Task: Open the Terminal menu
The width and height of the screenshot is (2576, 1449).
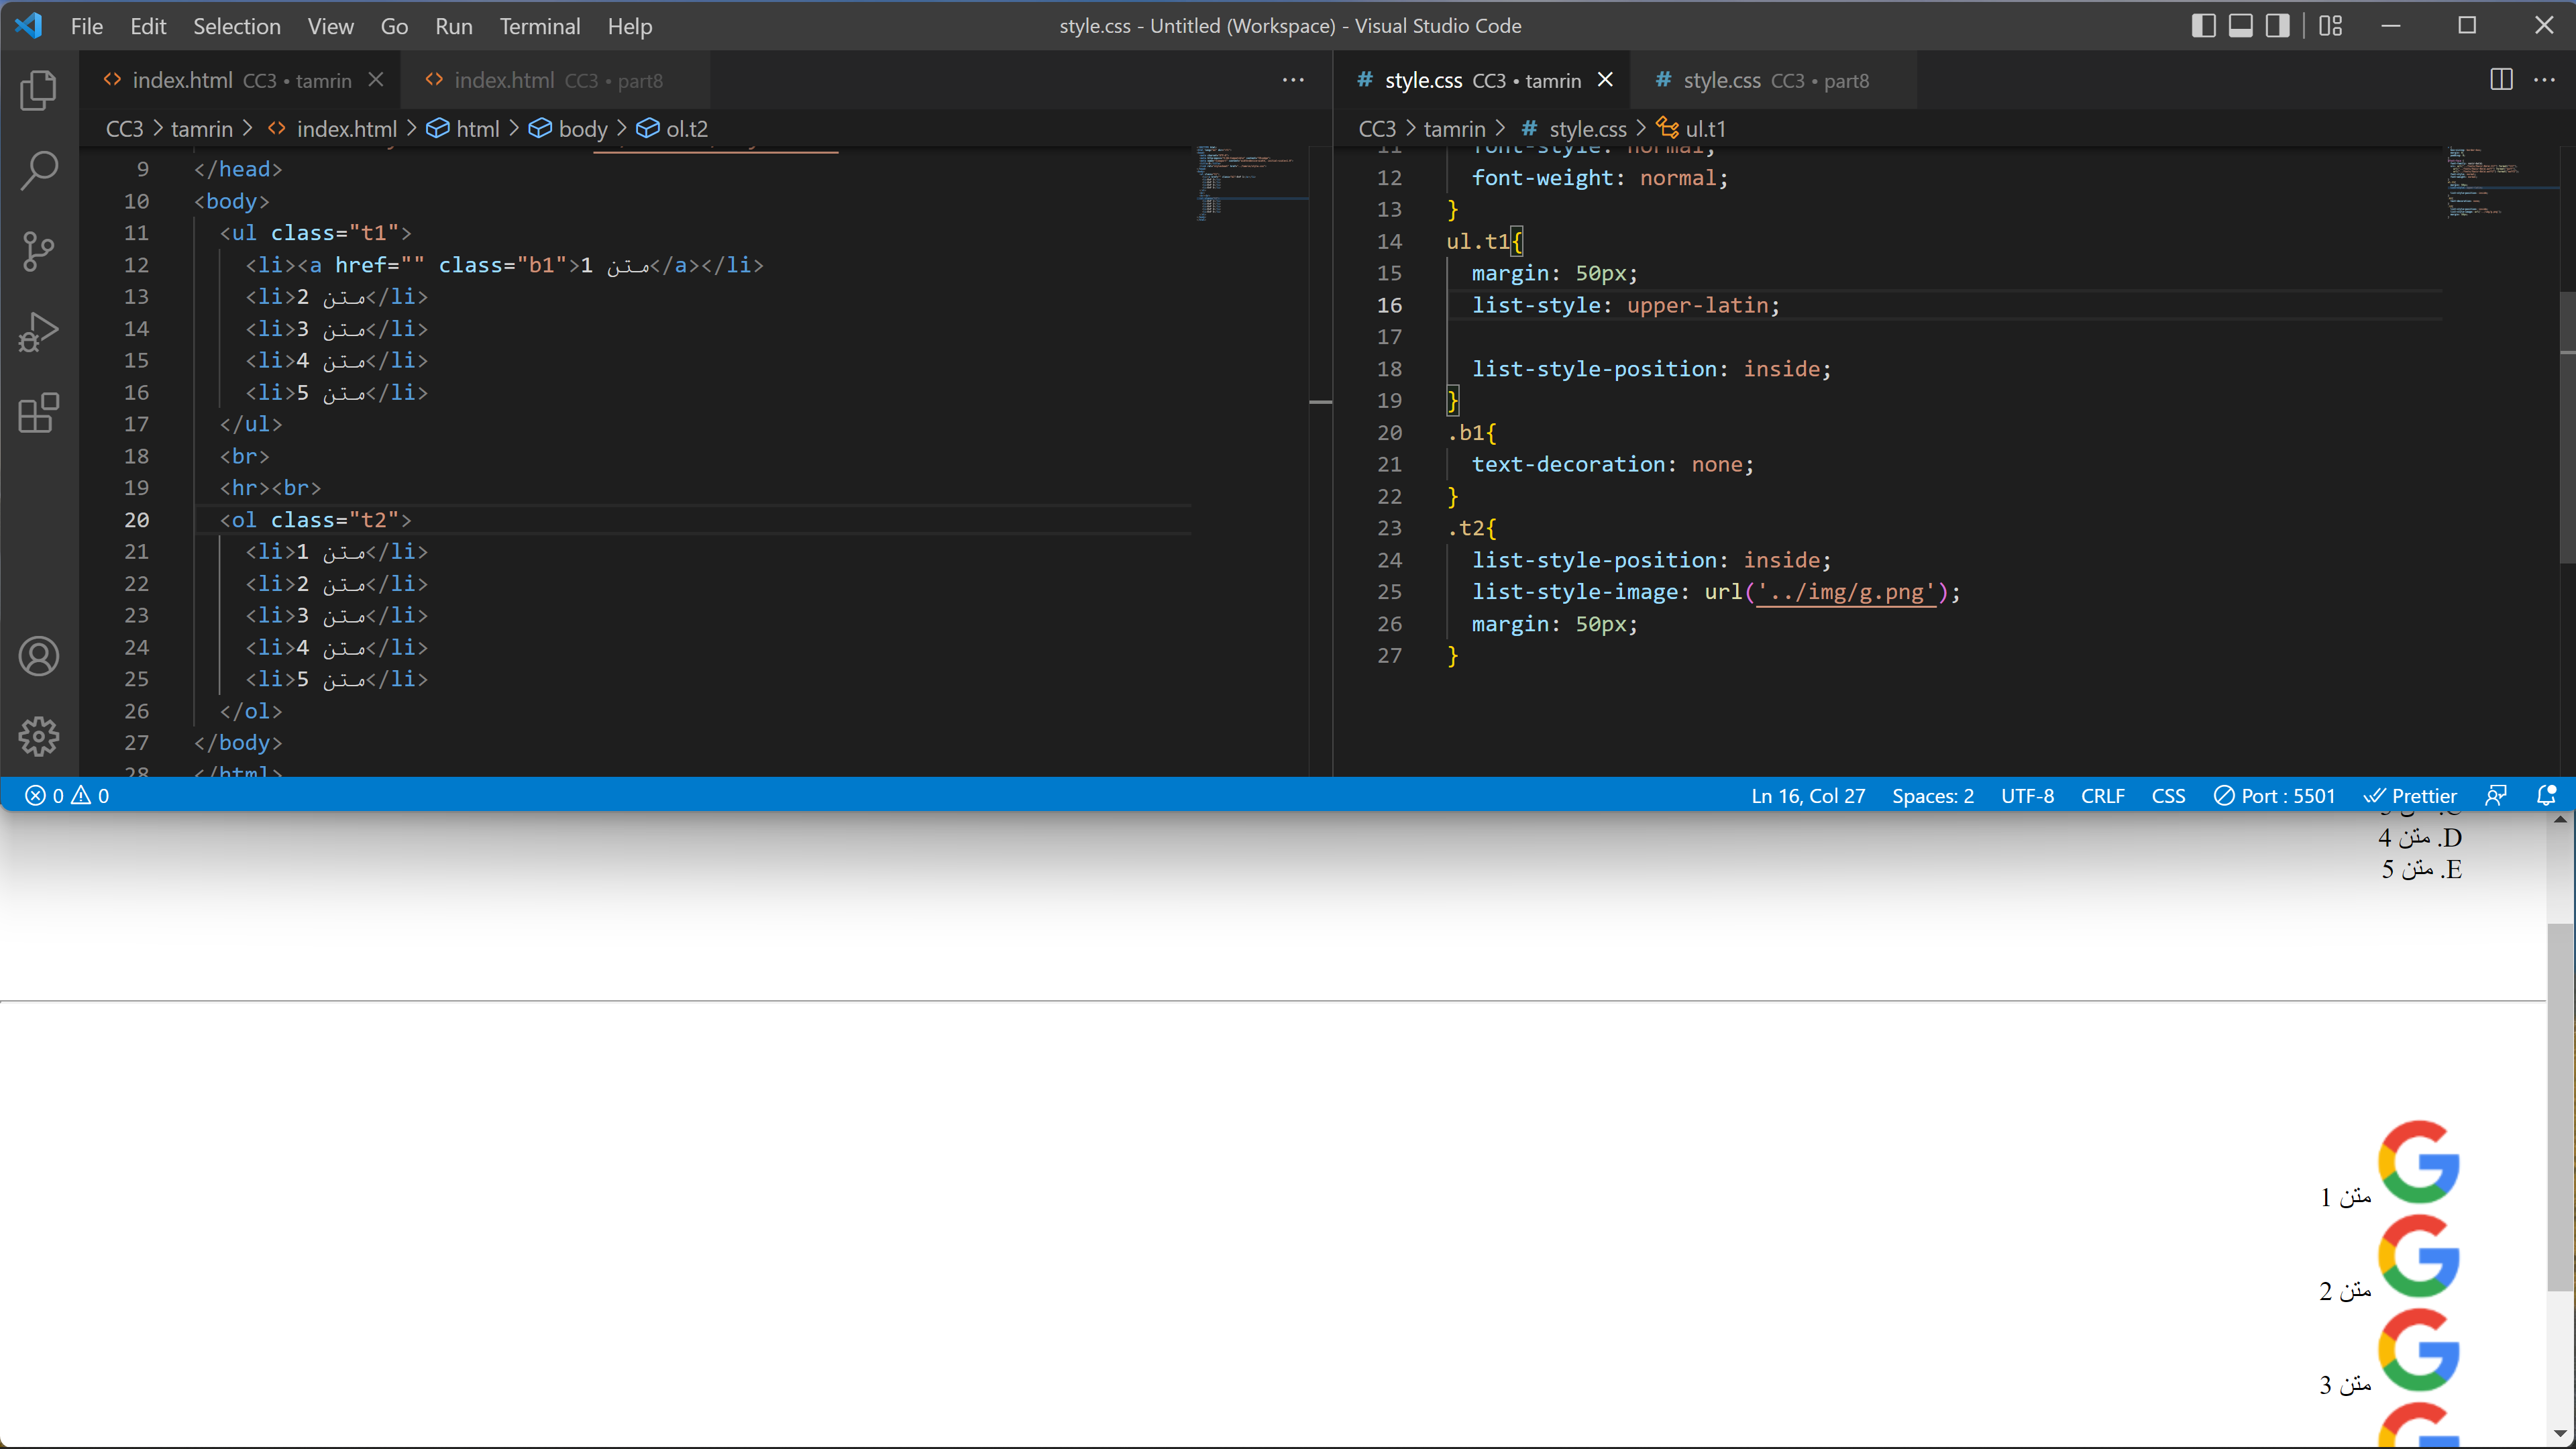Action: [x=540, y=26]
